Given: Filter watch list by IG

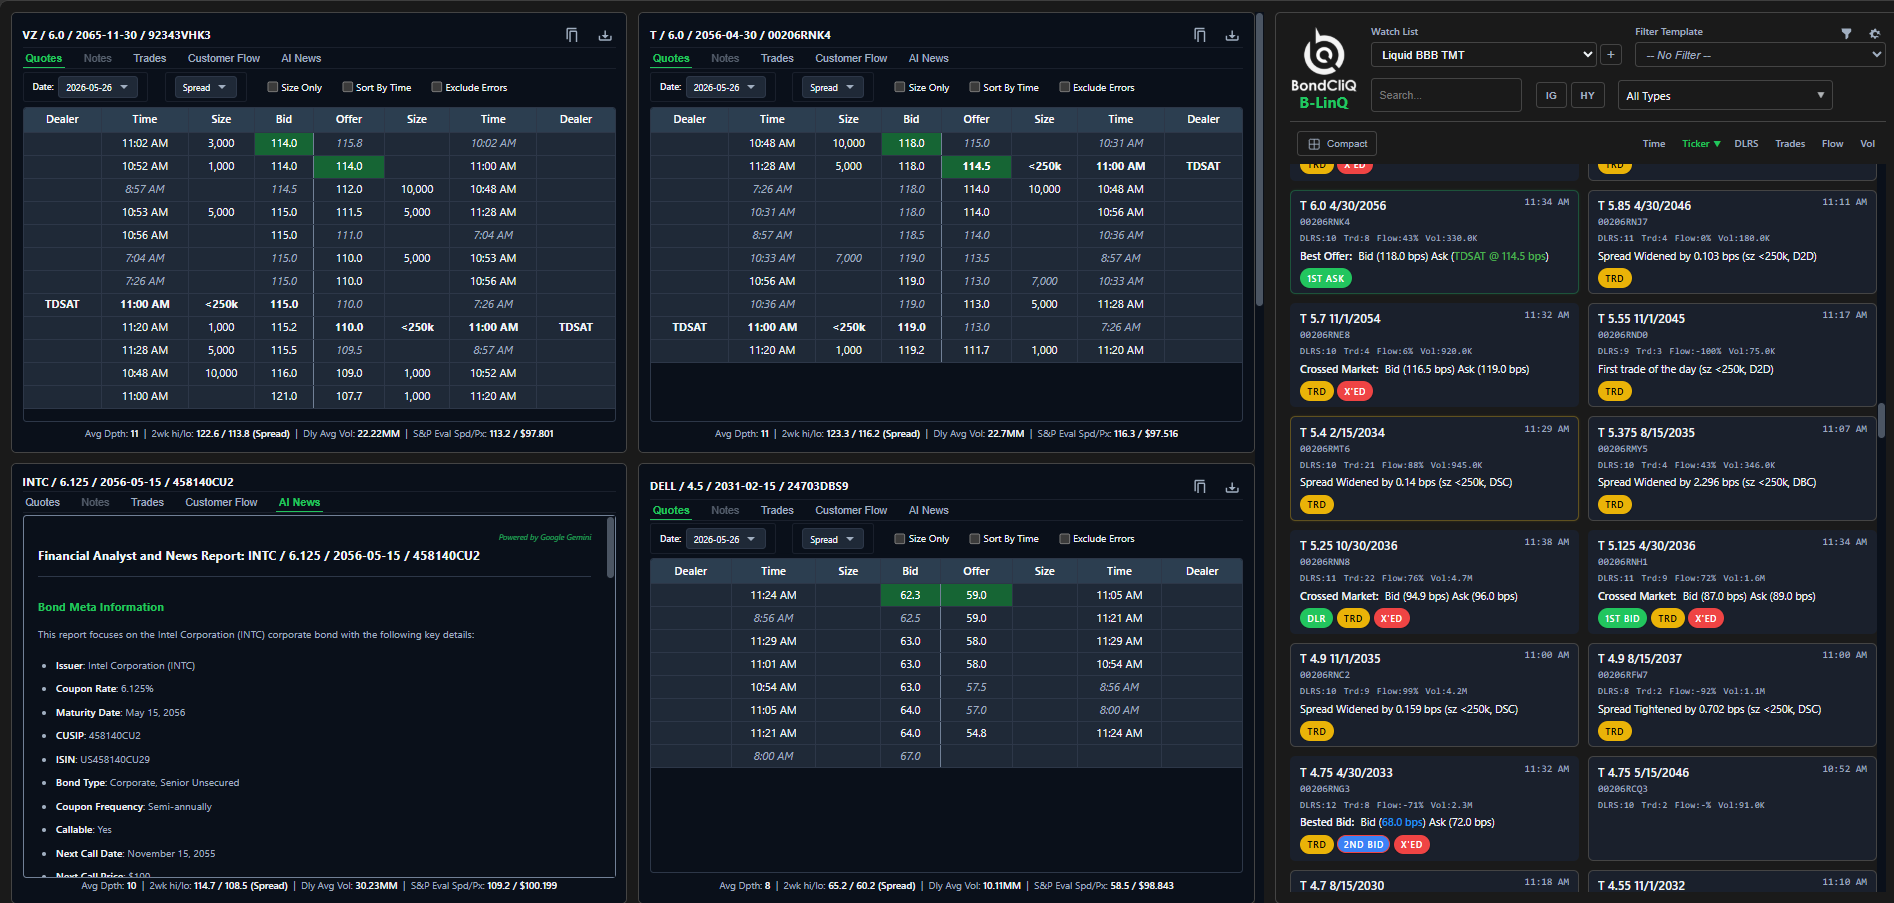Looking at the screenshot, I should coord(1551,95).
